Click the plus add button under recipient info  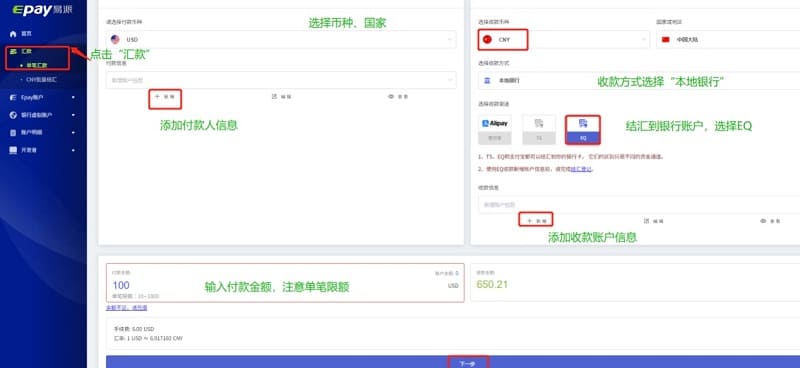[536, 221]
